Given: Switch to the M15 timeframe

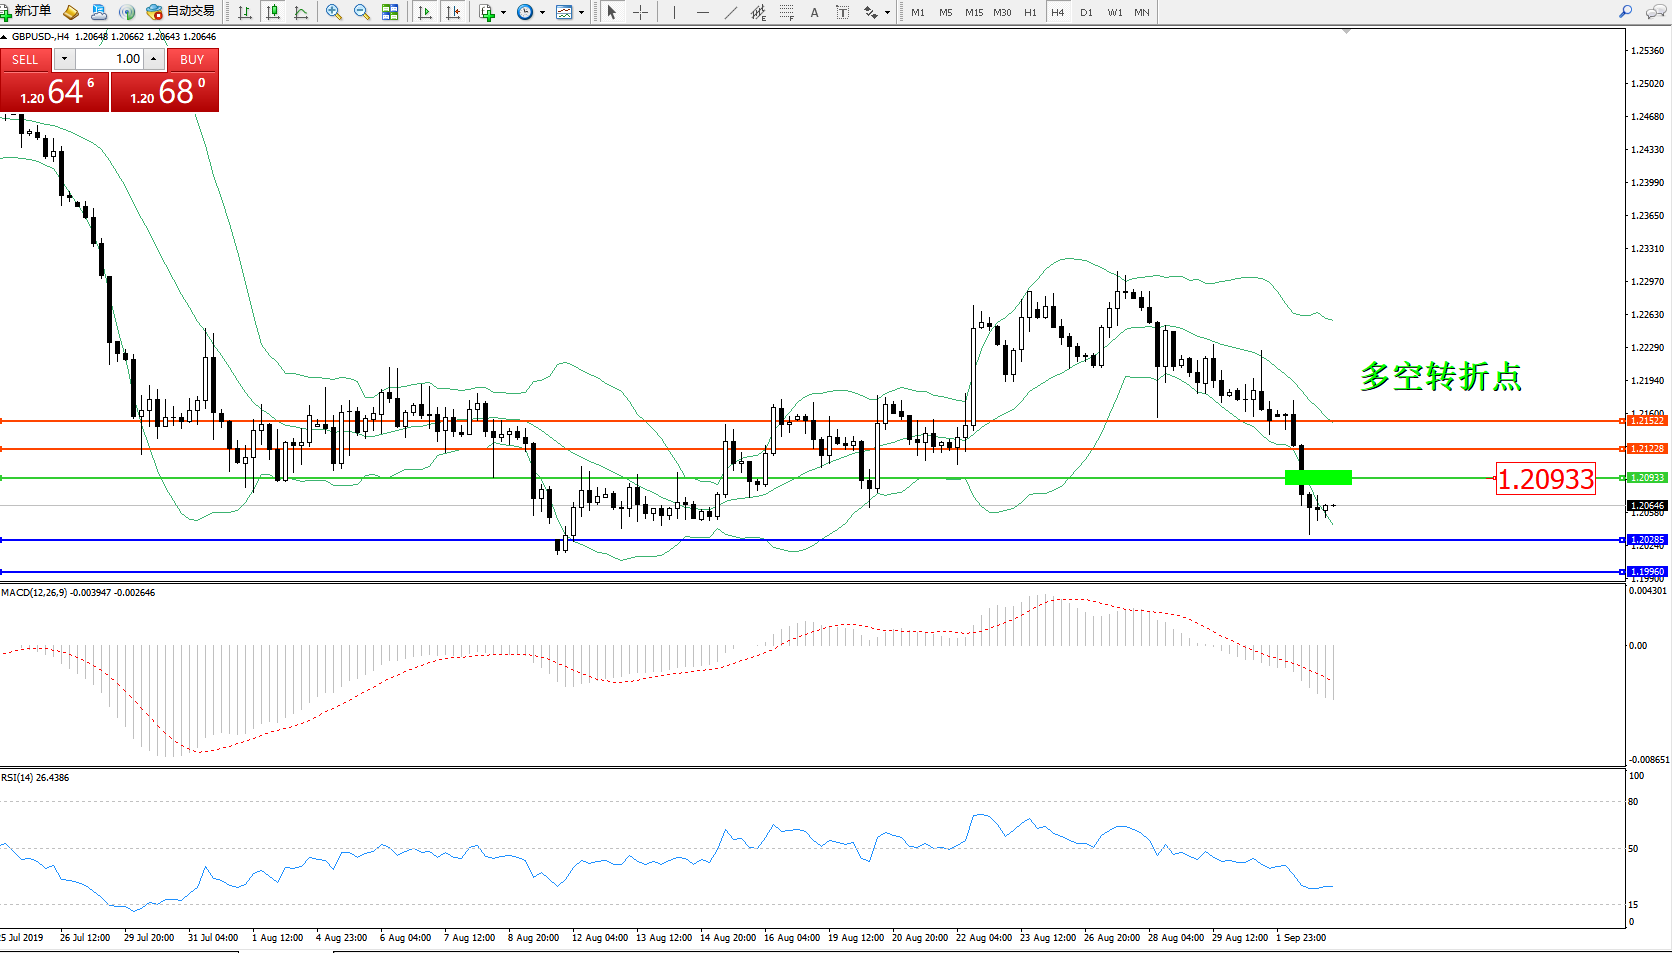Looking at the screenshot, I should click(973, 12).
